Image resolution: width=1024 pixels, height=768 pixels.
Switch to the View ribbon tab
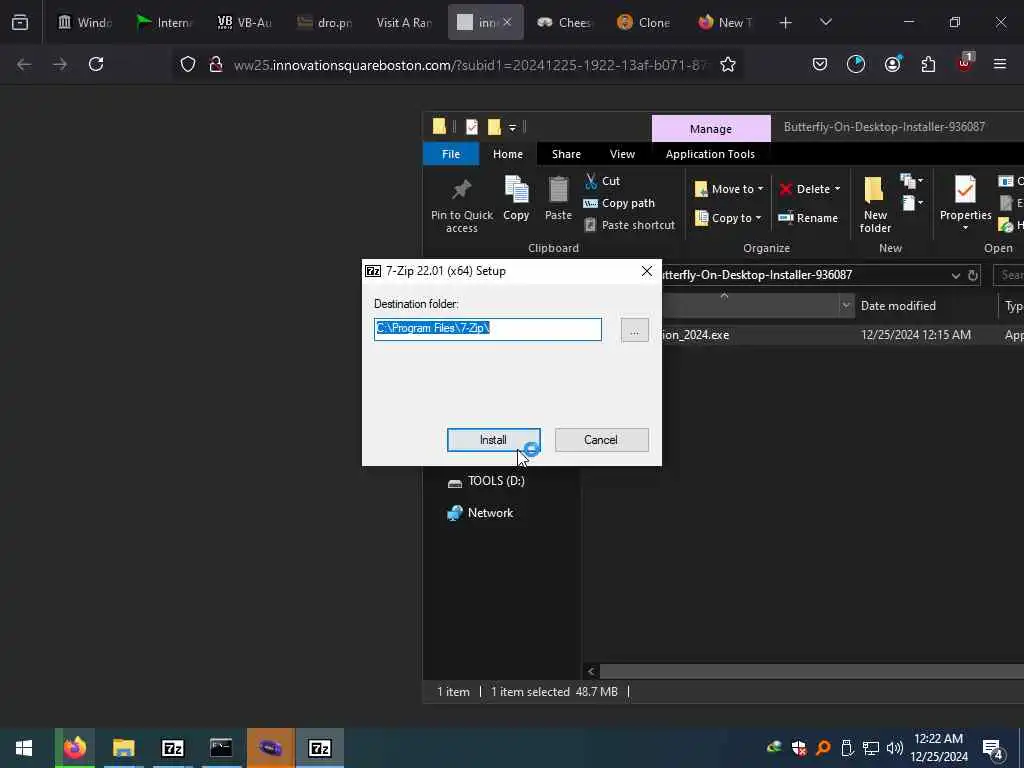point(622,154)
